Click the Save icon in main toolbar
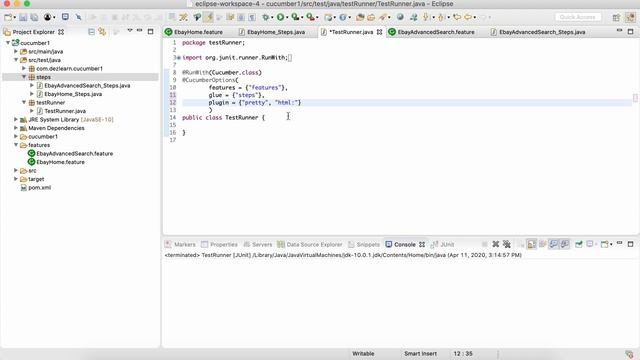 [23, 17]
